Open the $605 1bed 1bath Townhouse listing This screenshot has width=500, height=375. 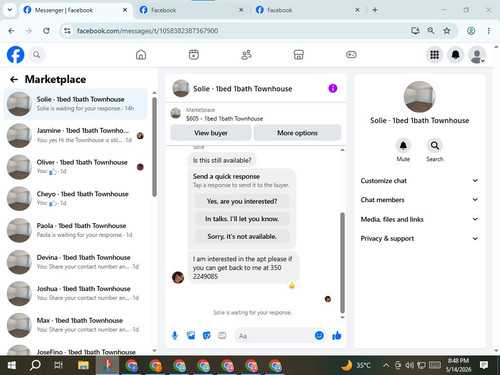225,118
